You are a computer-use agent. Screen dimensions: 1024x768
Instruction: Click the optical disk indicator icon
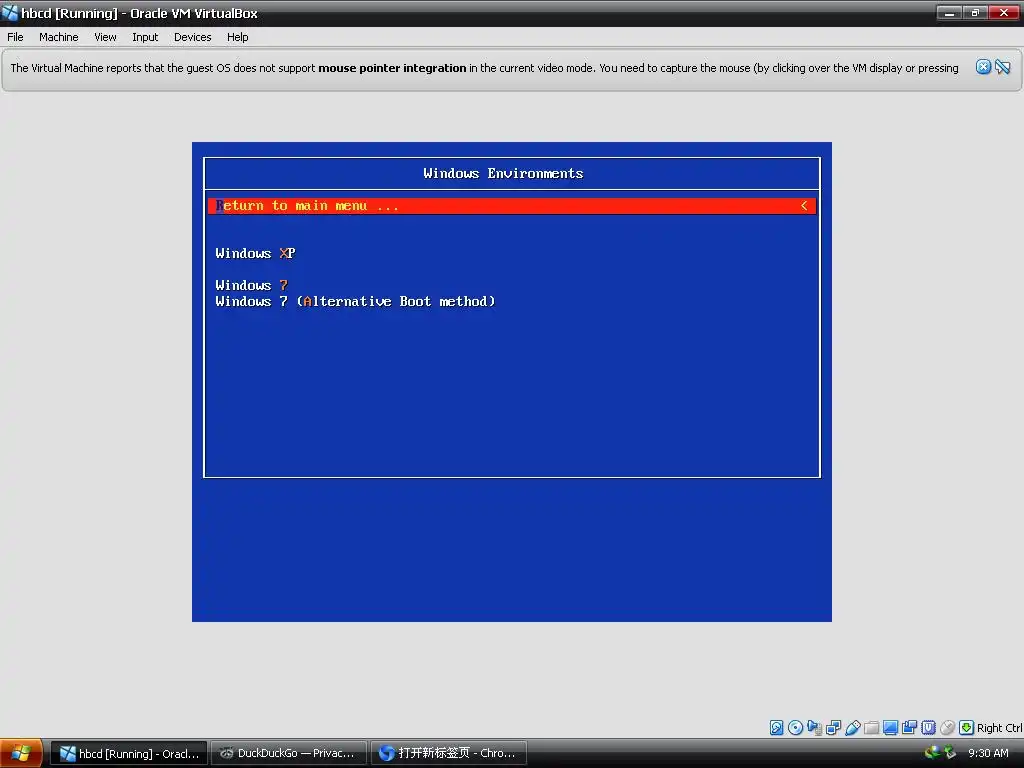click(x=795, y=728)
